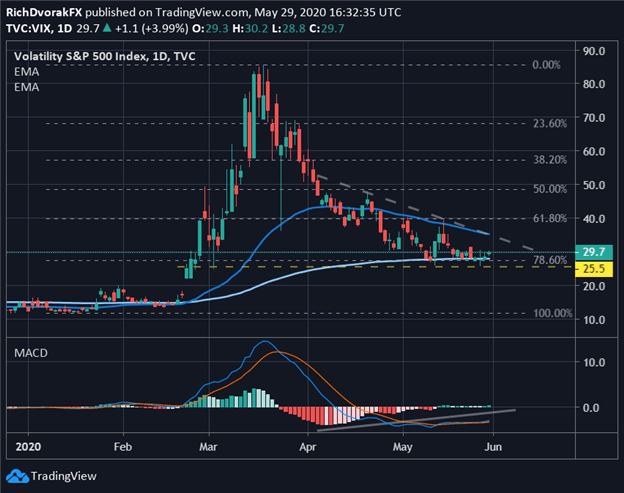Select the O:29.3 open value

[210, 29]
